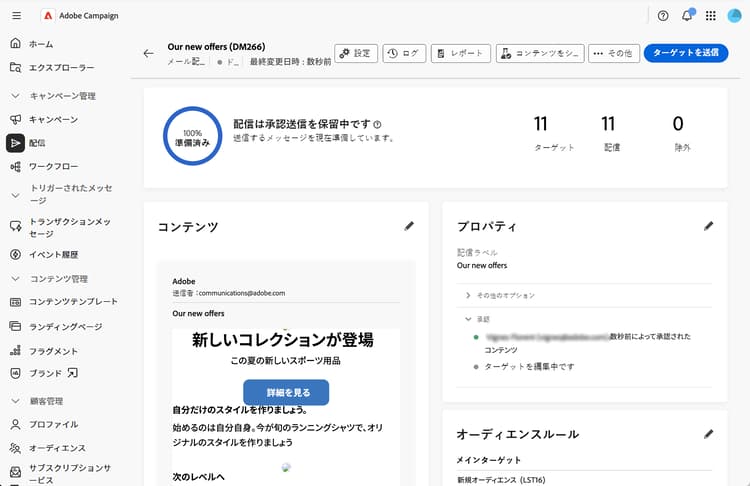750x486 pixels.
Task: Click the レポート button
Action: 461,53
